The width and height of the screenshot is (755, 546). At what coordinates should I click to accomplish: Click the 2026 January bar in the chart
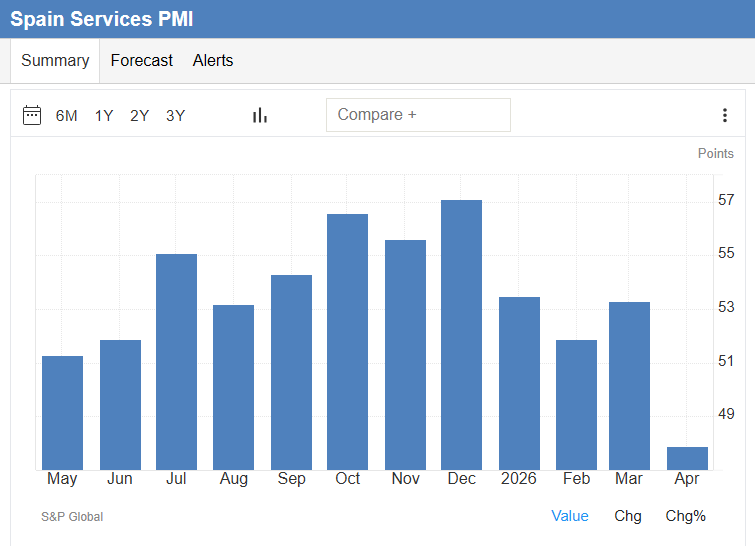(519, 383)
